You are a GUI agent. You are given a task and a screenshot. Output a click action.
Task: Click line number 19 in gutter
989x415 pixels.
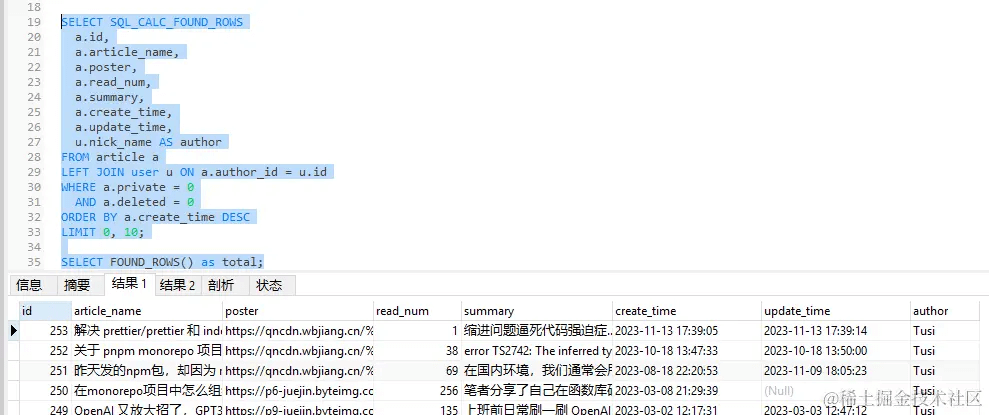[x=34, y=22]
